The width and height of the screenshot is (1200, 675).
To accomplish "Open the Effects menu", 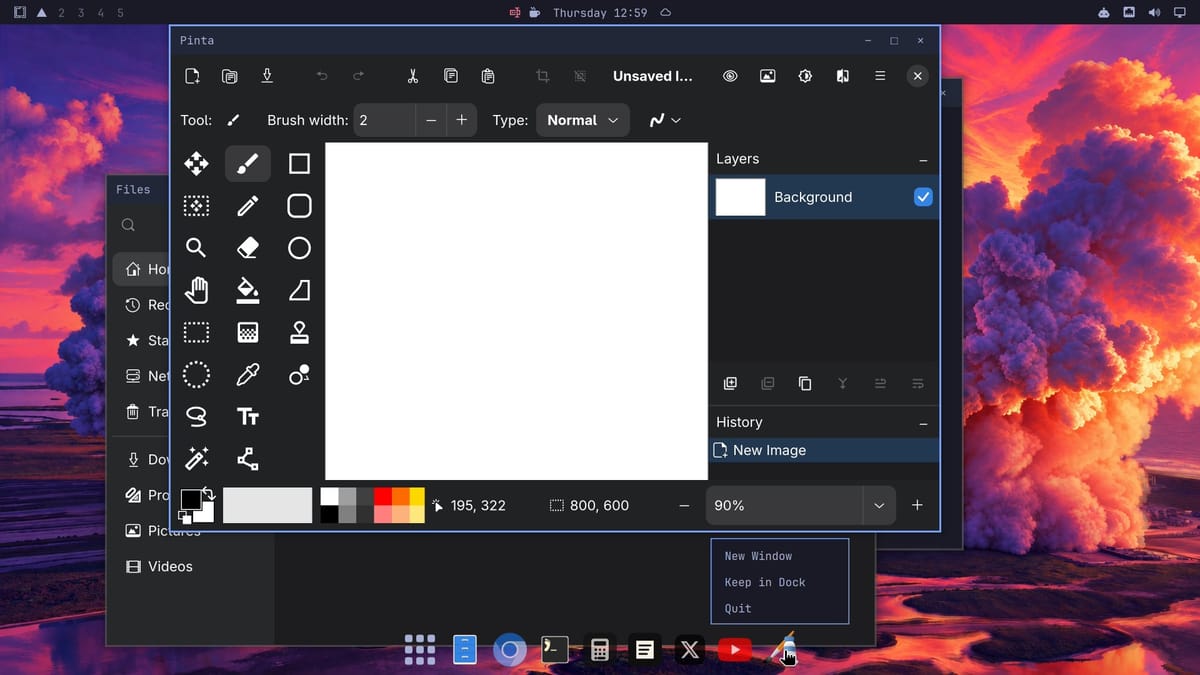I will click(842, 76).
